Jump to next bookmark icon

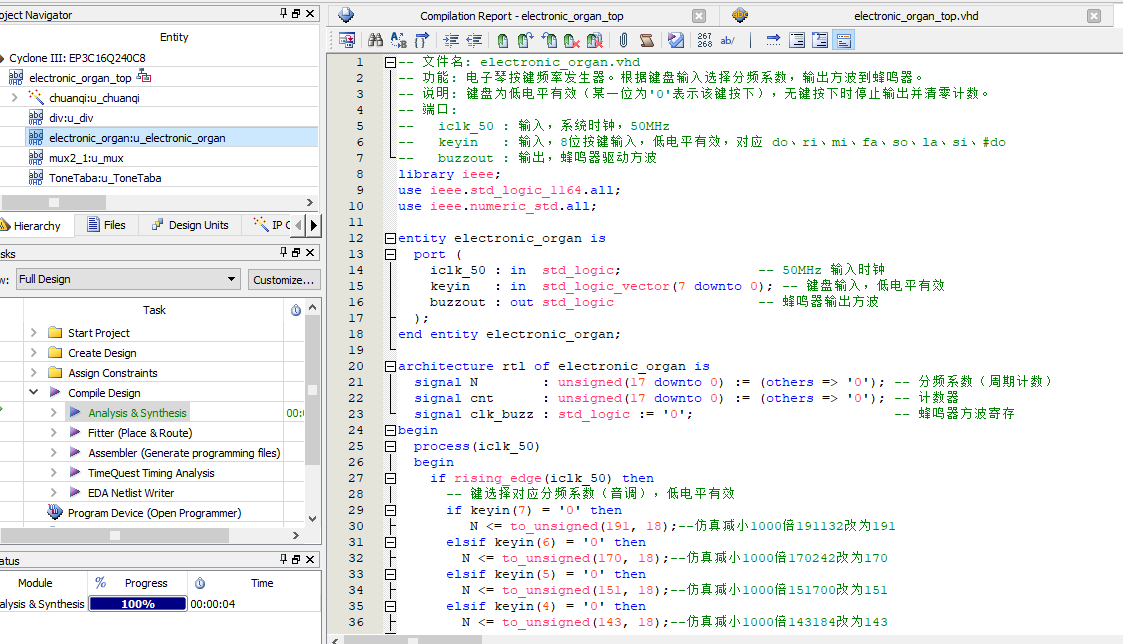pos(526,40)
